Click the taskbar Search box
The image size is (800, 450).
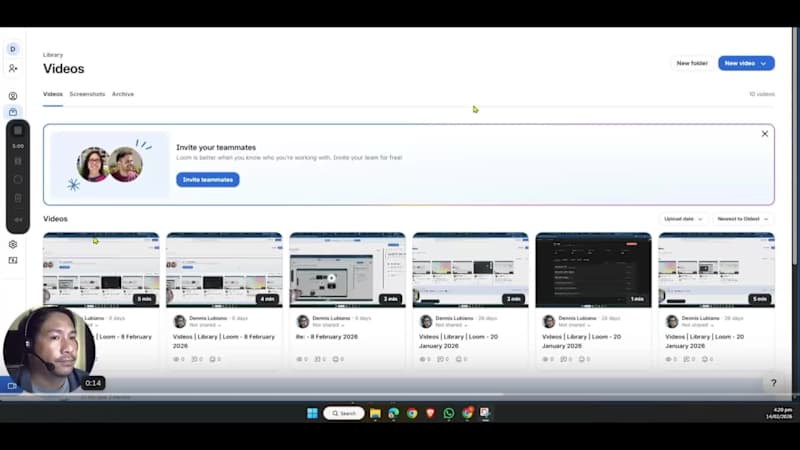(x=344, y=413)
